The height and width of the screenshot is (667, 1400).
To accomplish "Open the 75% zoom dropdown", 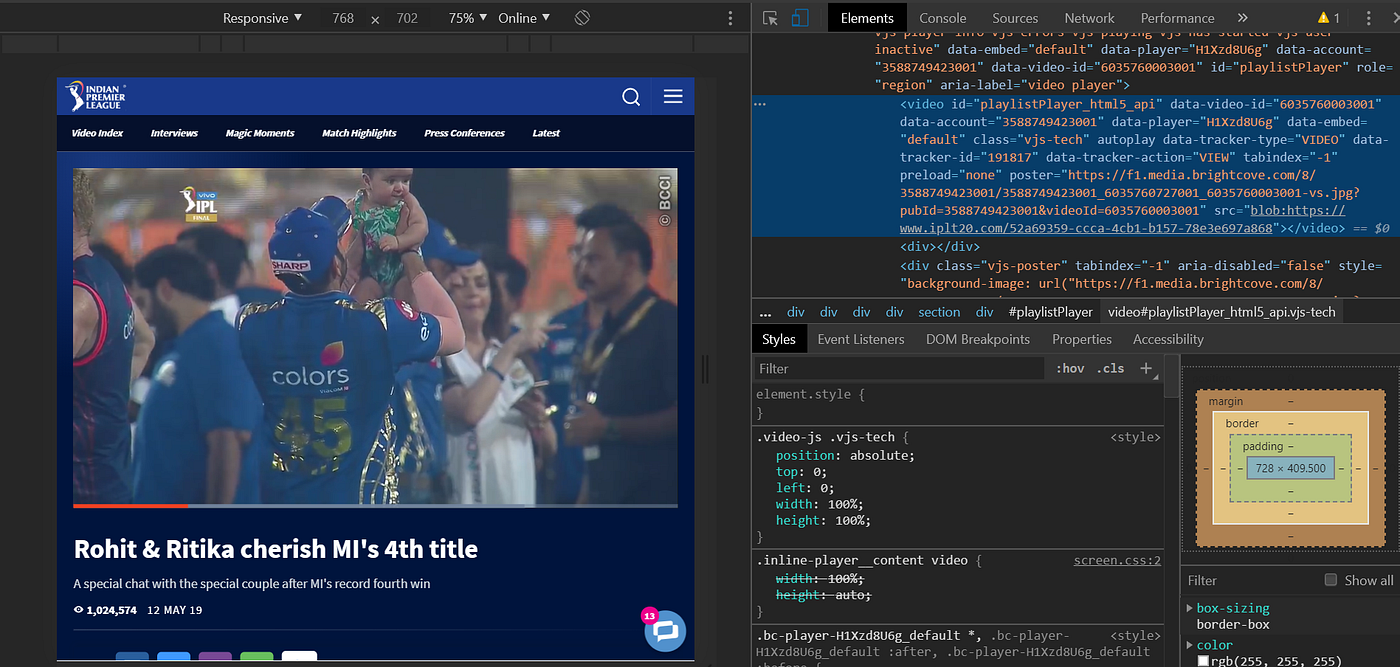I will 468,18.
